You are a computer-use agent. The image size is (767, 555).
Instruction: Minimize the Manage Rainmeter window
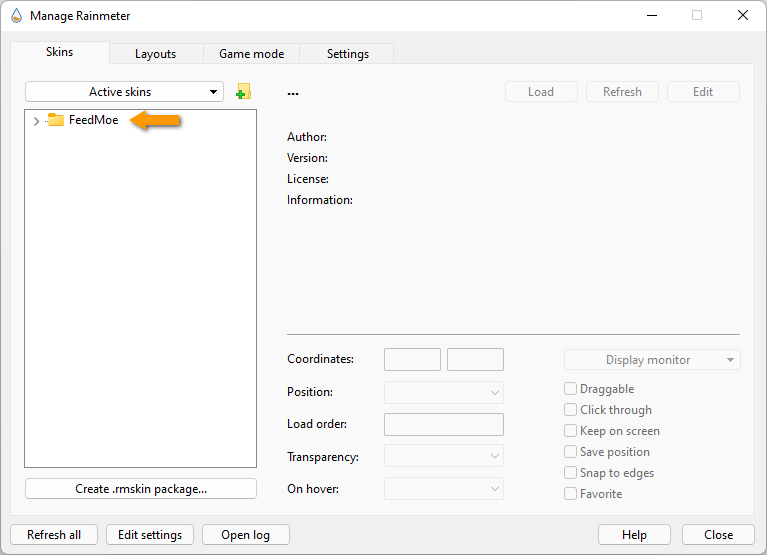point(652,16)
